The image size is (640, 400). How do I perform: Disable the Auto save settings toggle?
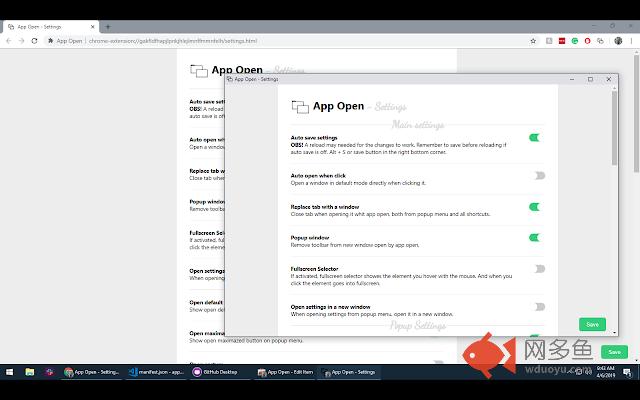point(535,138)
